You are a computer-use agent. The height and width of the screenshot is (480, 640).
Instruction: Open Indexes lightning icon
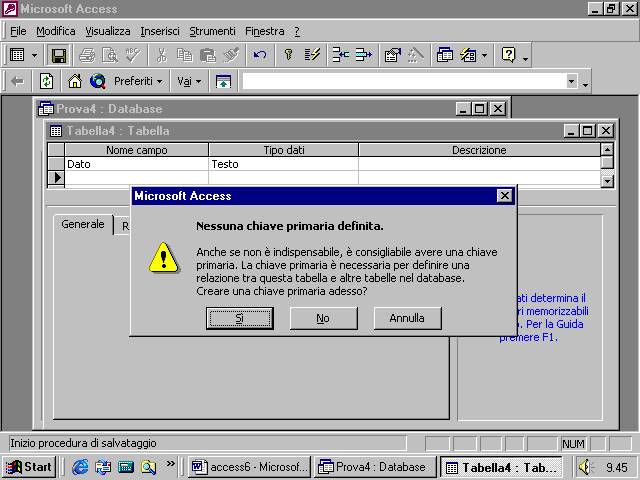[x=312, y=55]
